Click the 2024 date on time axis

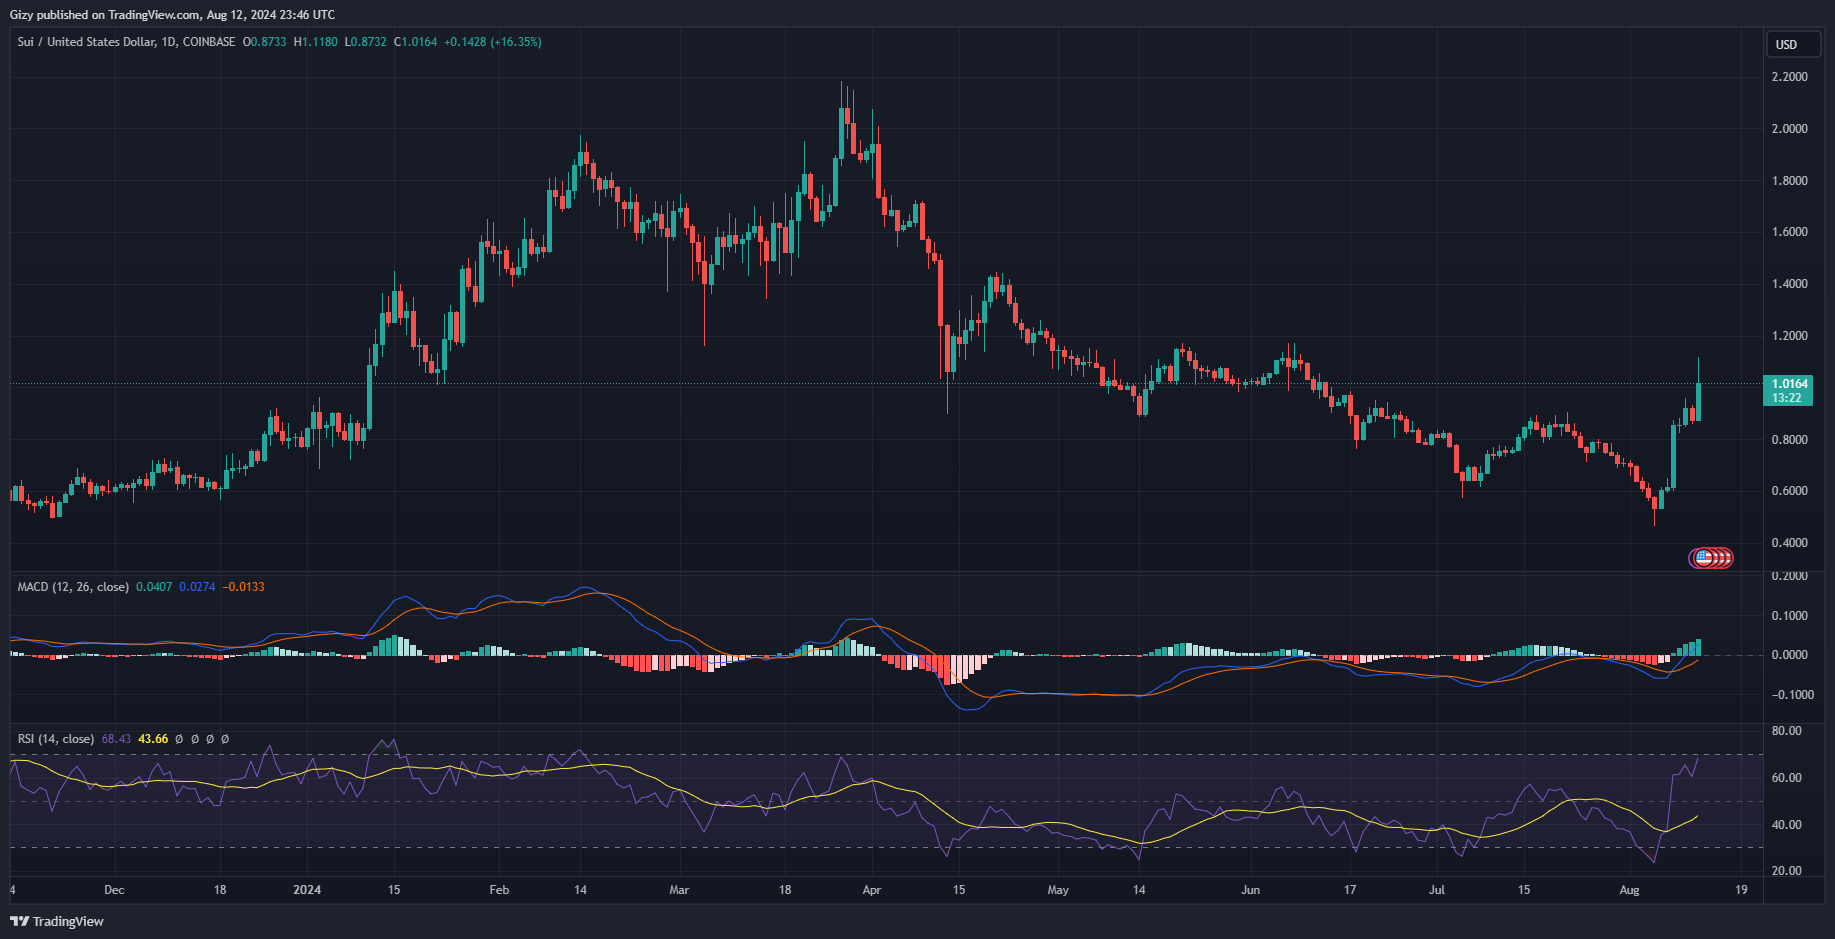point(307,890)
